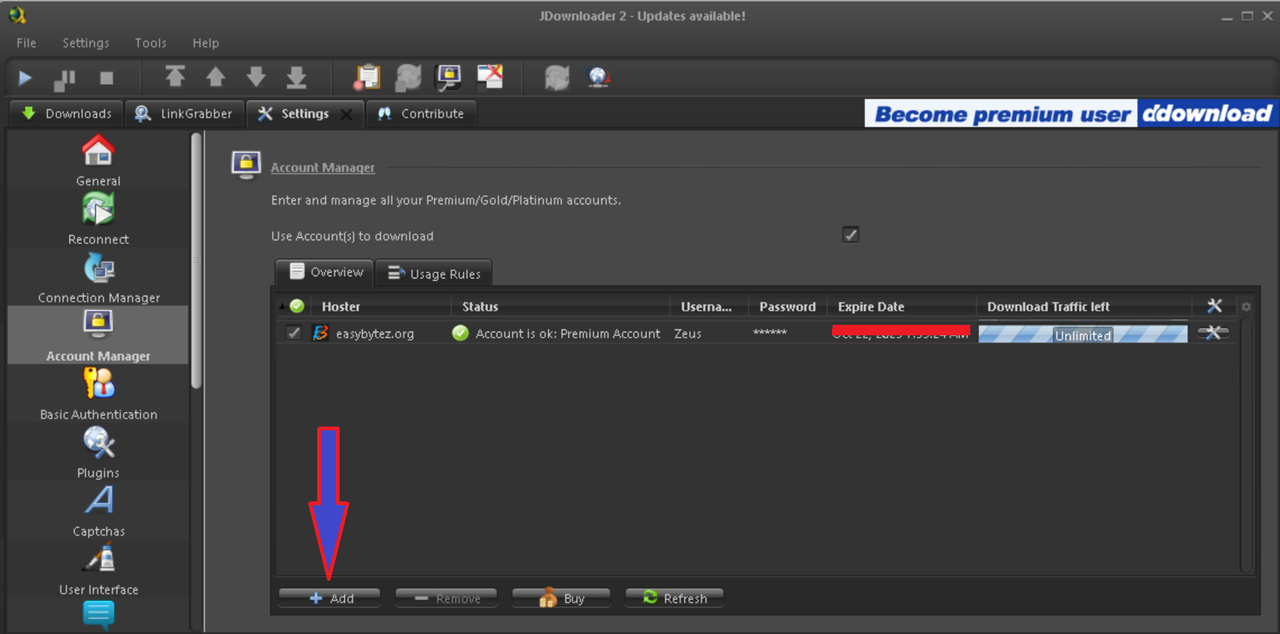
Task: Switch to the Contribute tab
Action: coord(421,113)
